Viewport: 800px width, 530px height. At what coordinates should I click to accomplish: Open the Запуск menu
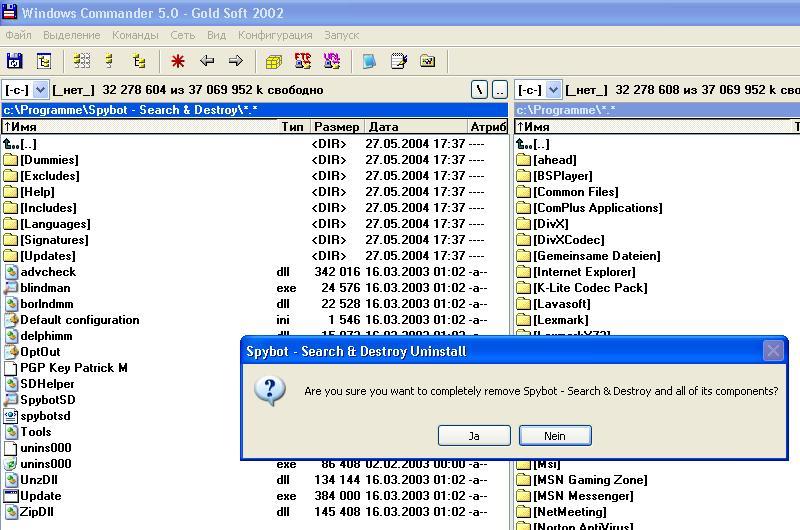[x=341, y=35]
